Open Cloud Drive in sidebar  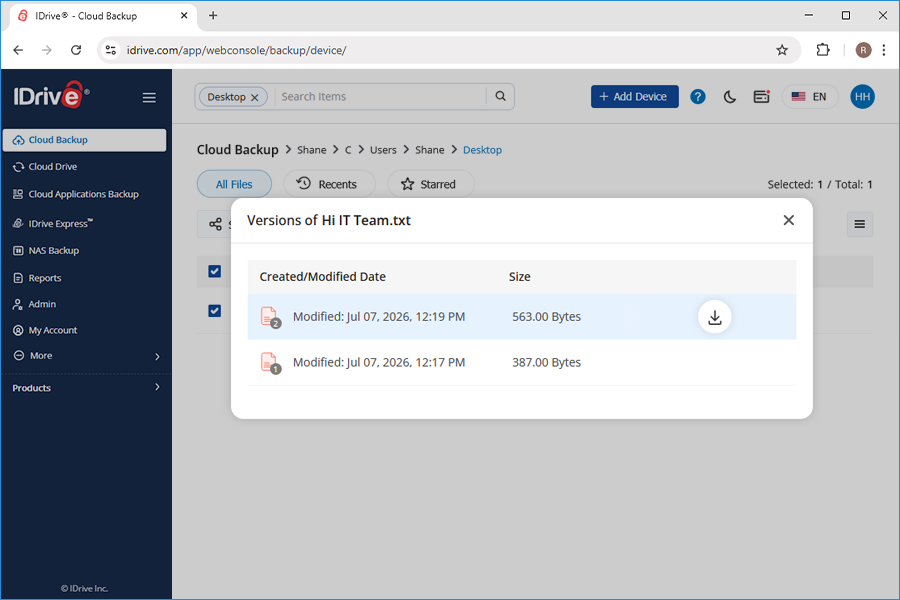pyautogui.click(x=53, y=167)
